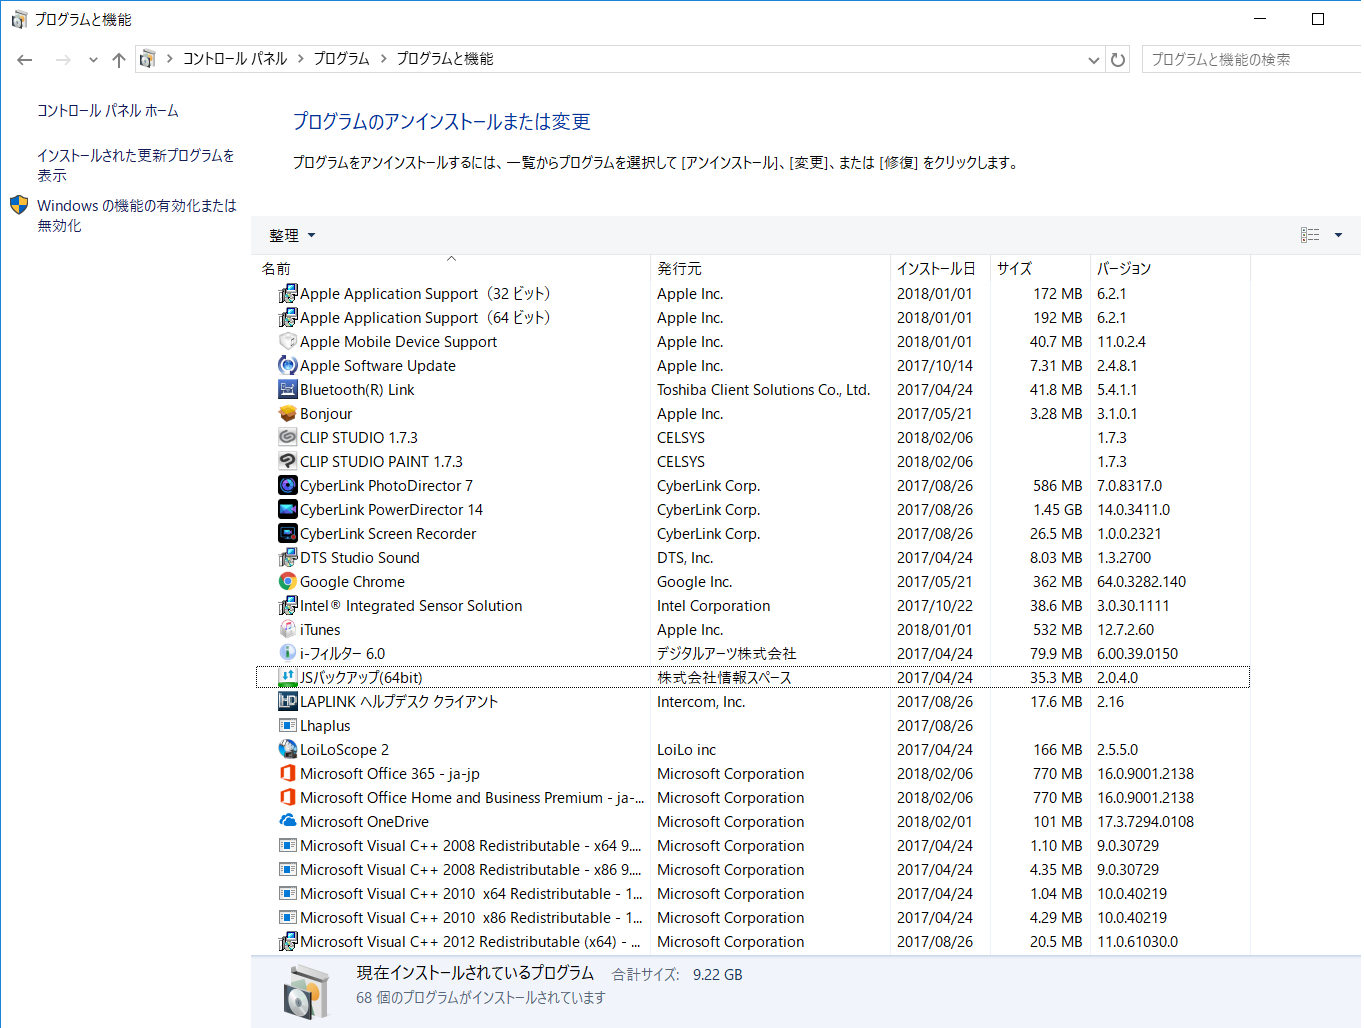The image size is (1364, 1028).
Task: Click the プログラムと機能の検索 search box
Action: point(1252,60)
